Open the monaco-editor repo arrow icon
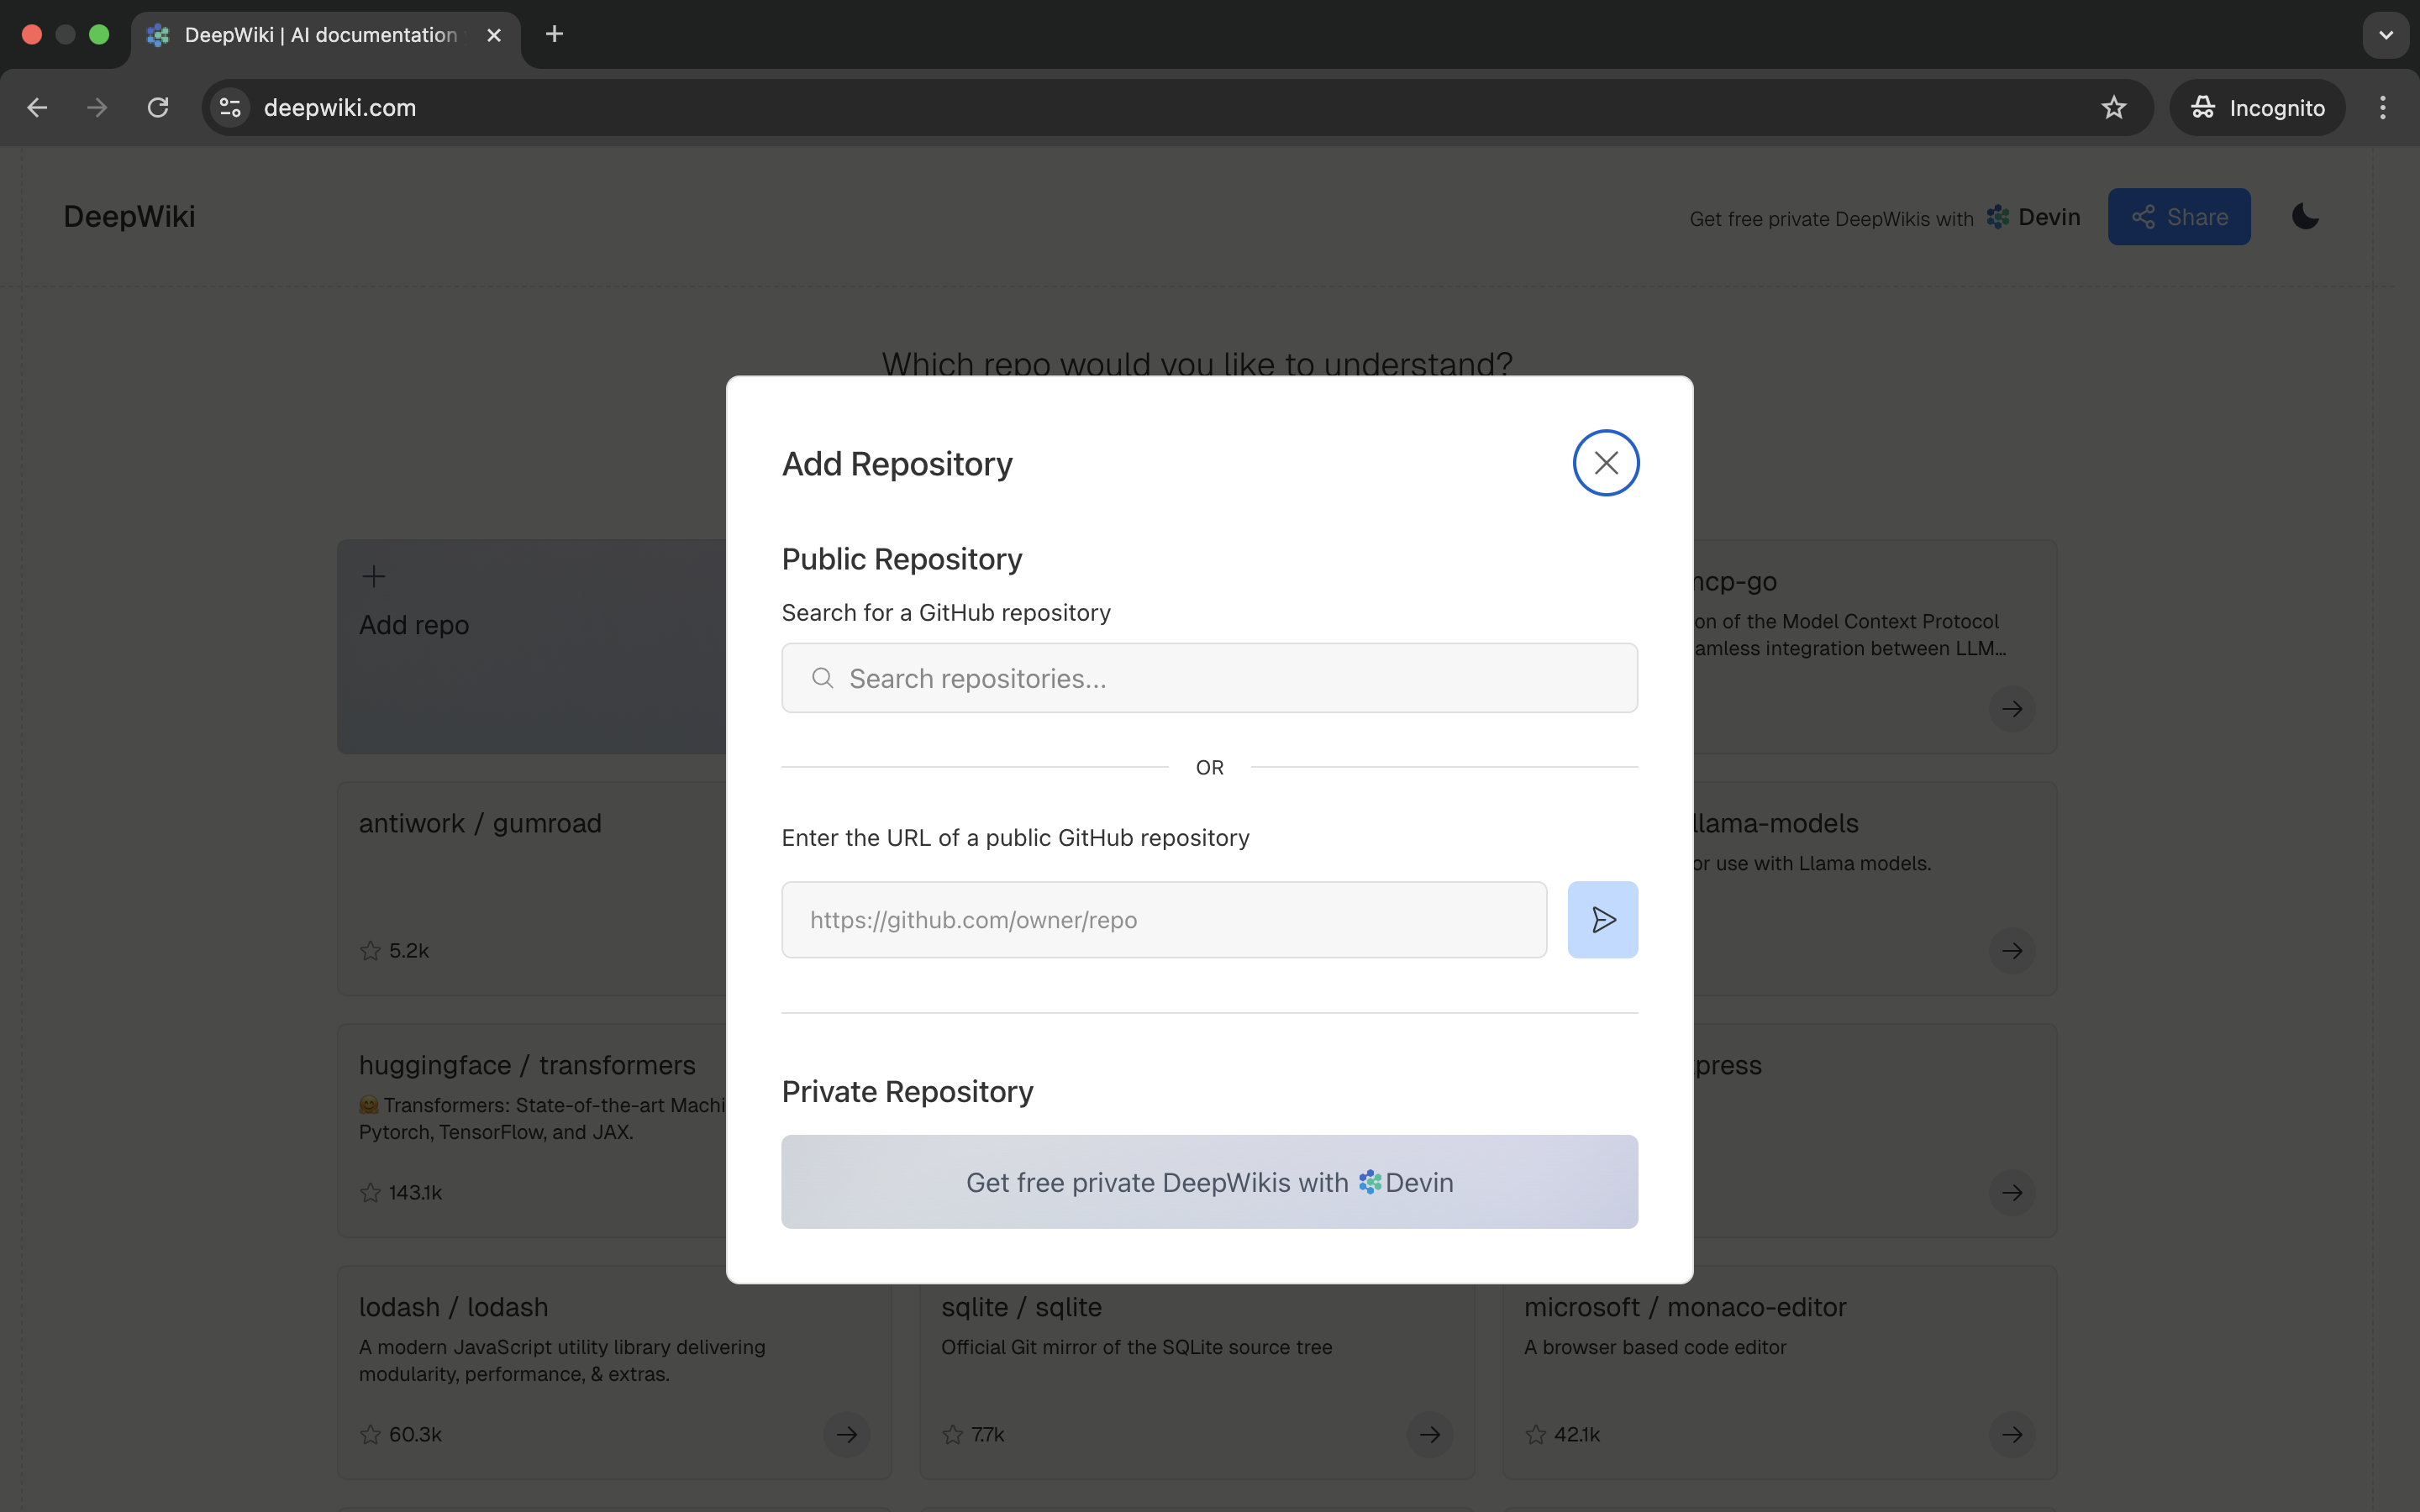The height and width of the screenshot is (1512, 2420). click(2011, 1434)
